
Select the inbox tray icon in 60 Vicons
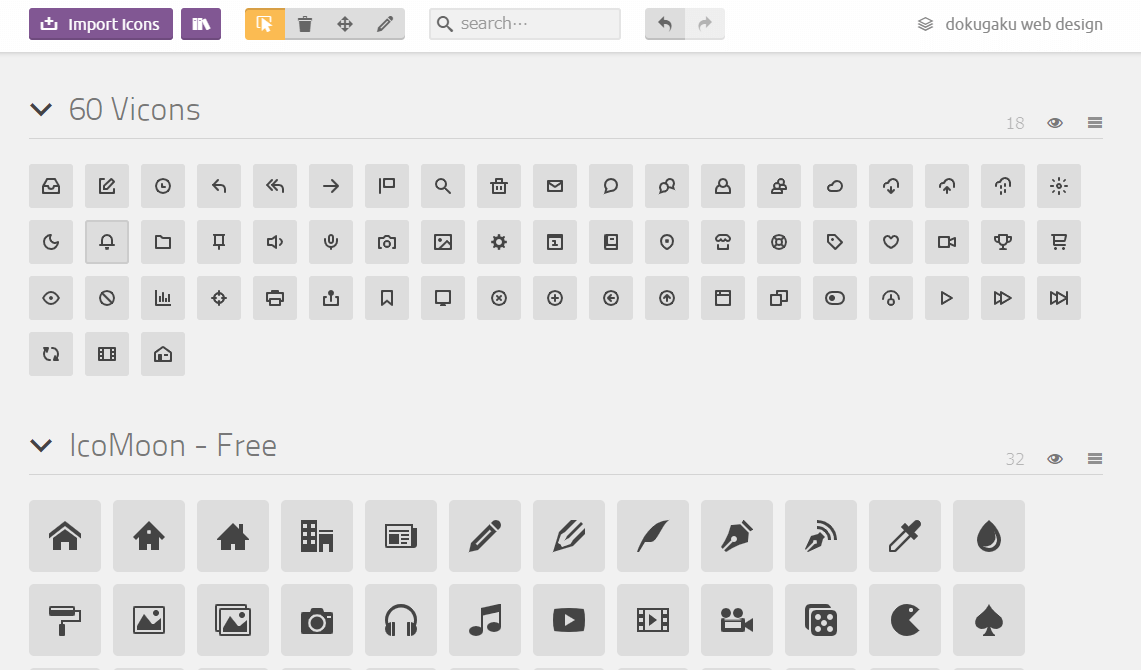[51, 186]
